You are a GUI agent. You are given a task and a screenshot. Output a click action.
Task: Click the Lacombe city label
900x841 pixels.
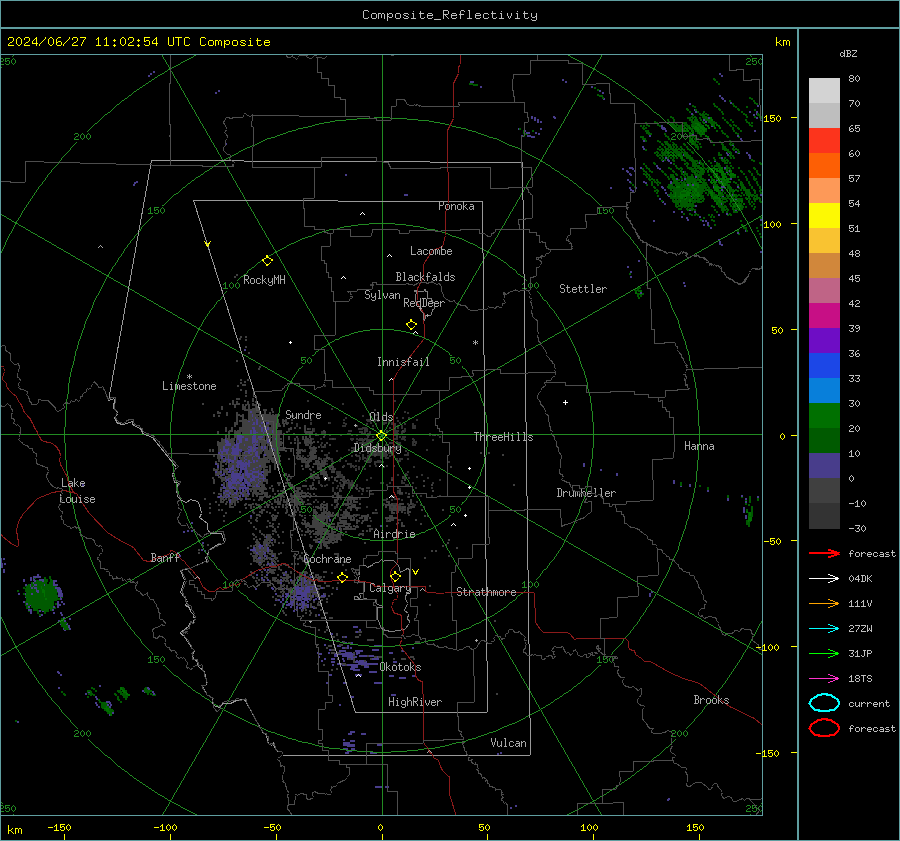pyautogui.click(x=431, y=251)
